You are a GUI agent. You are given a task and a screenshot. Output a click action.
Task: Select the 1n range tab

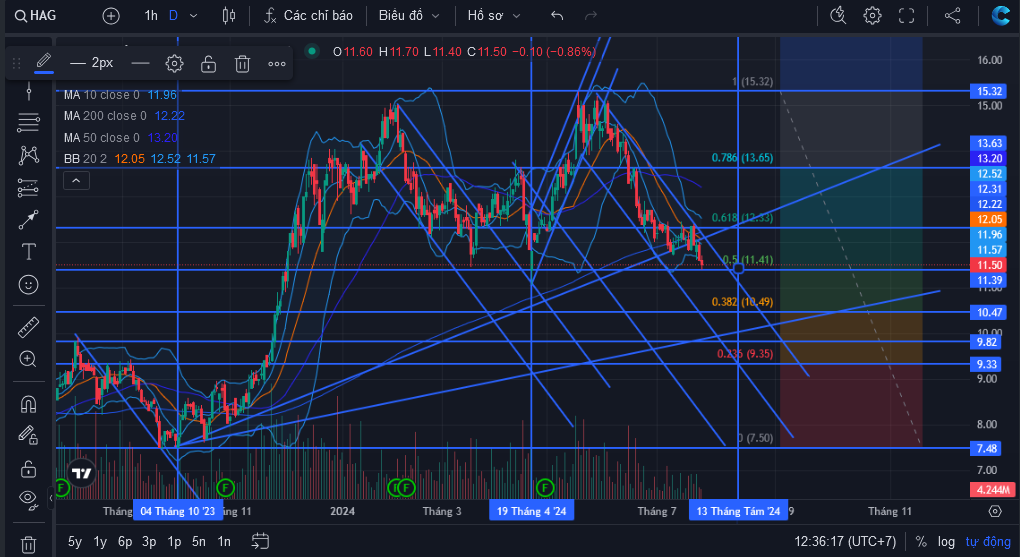tap(224, 541)
